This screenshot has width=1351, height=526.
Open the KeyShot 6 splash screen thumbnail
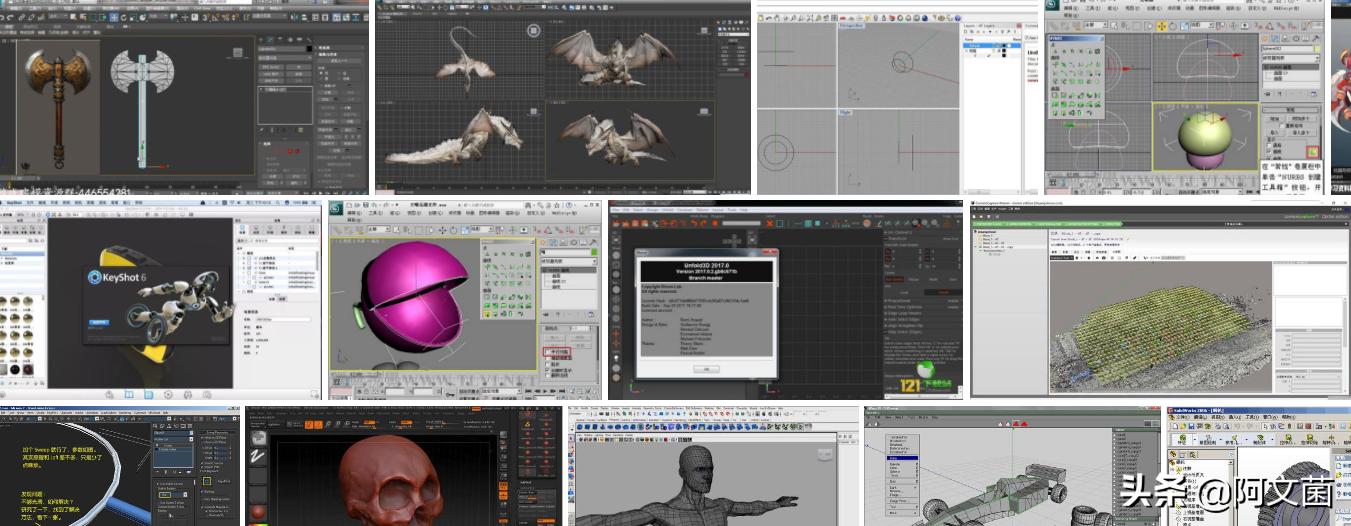160,298
